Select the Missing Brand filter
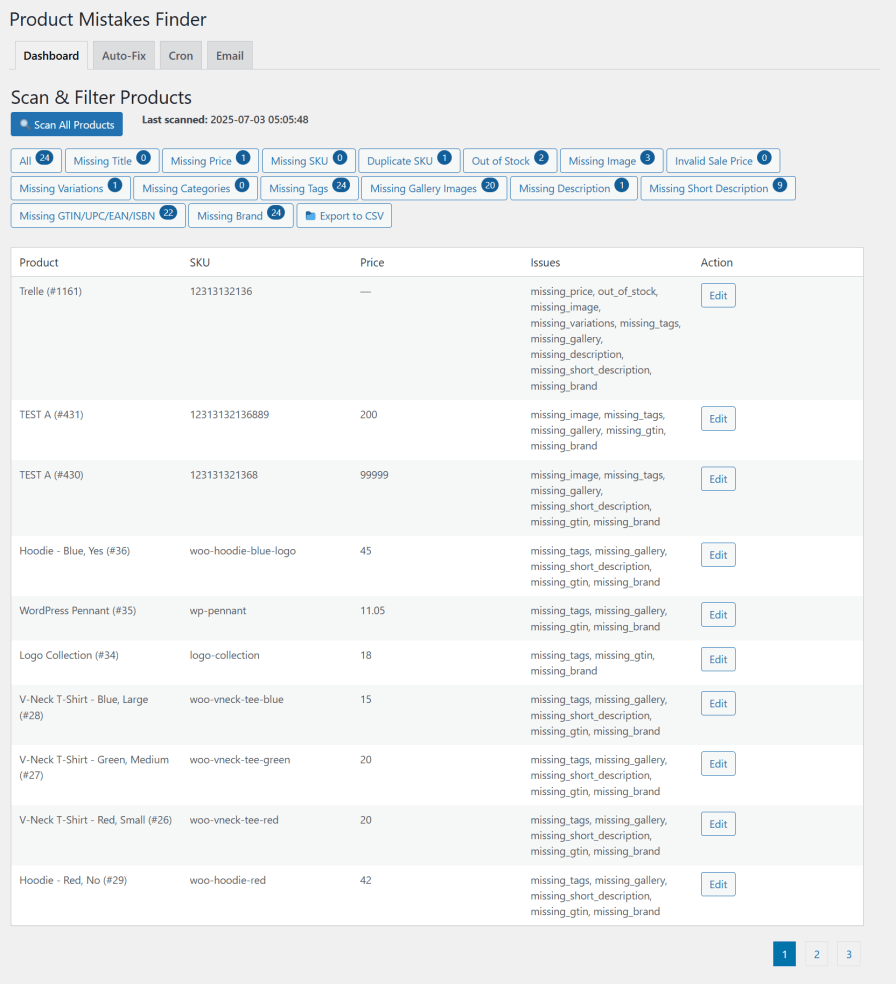896x984 pixels. pos(240,216)
